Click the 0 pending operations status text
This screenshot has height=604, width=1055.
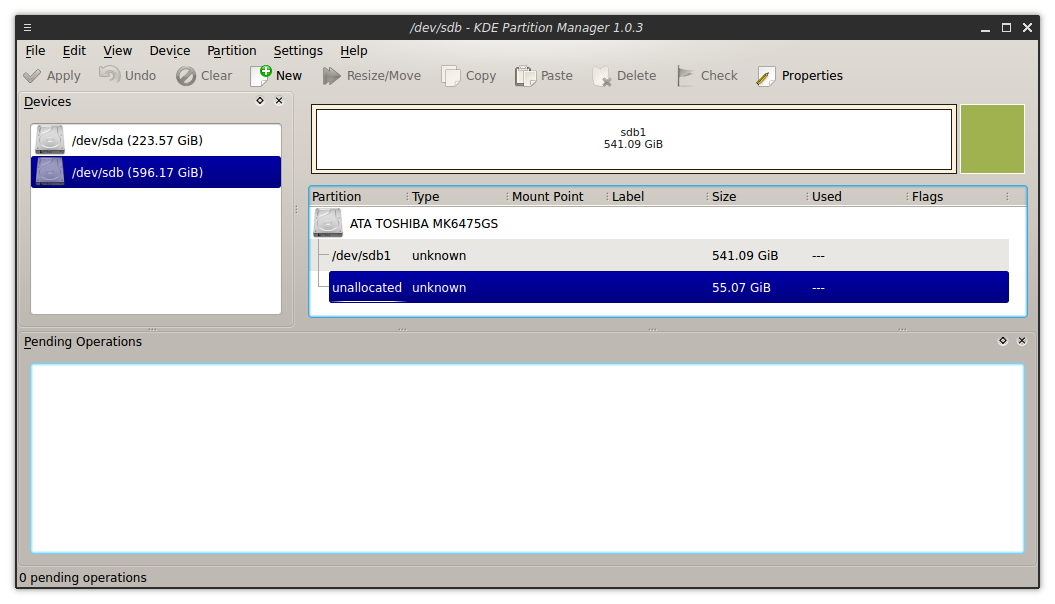pos(83,578)
